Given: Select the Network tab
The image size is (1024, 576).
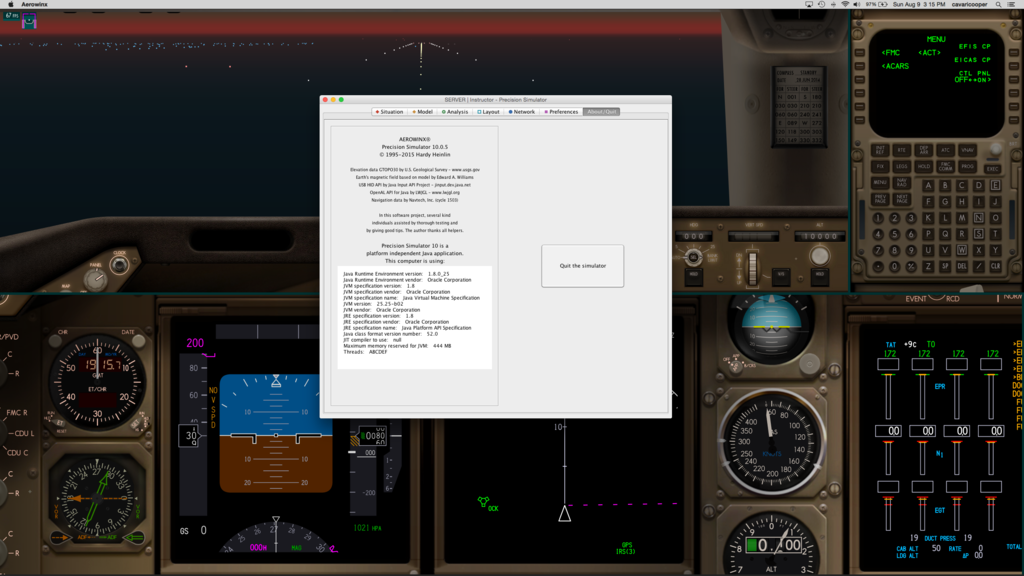Looking at the screenshot, I should coord(522,112).
